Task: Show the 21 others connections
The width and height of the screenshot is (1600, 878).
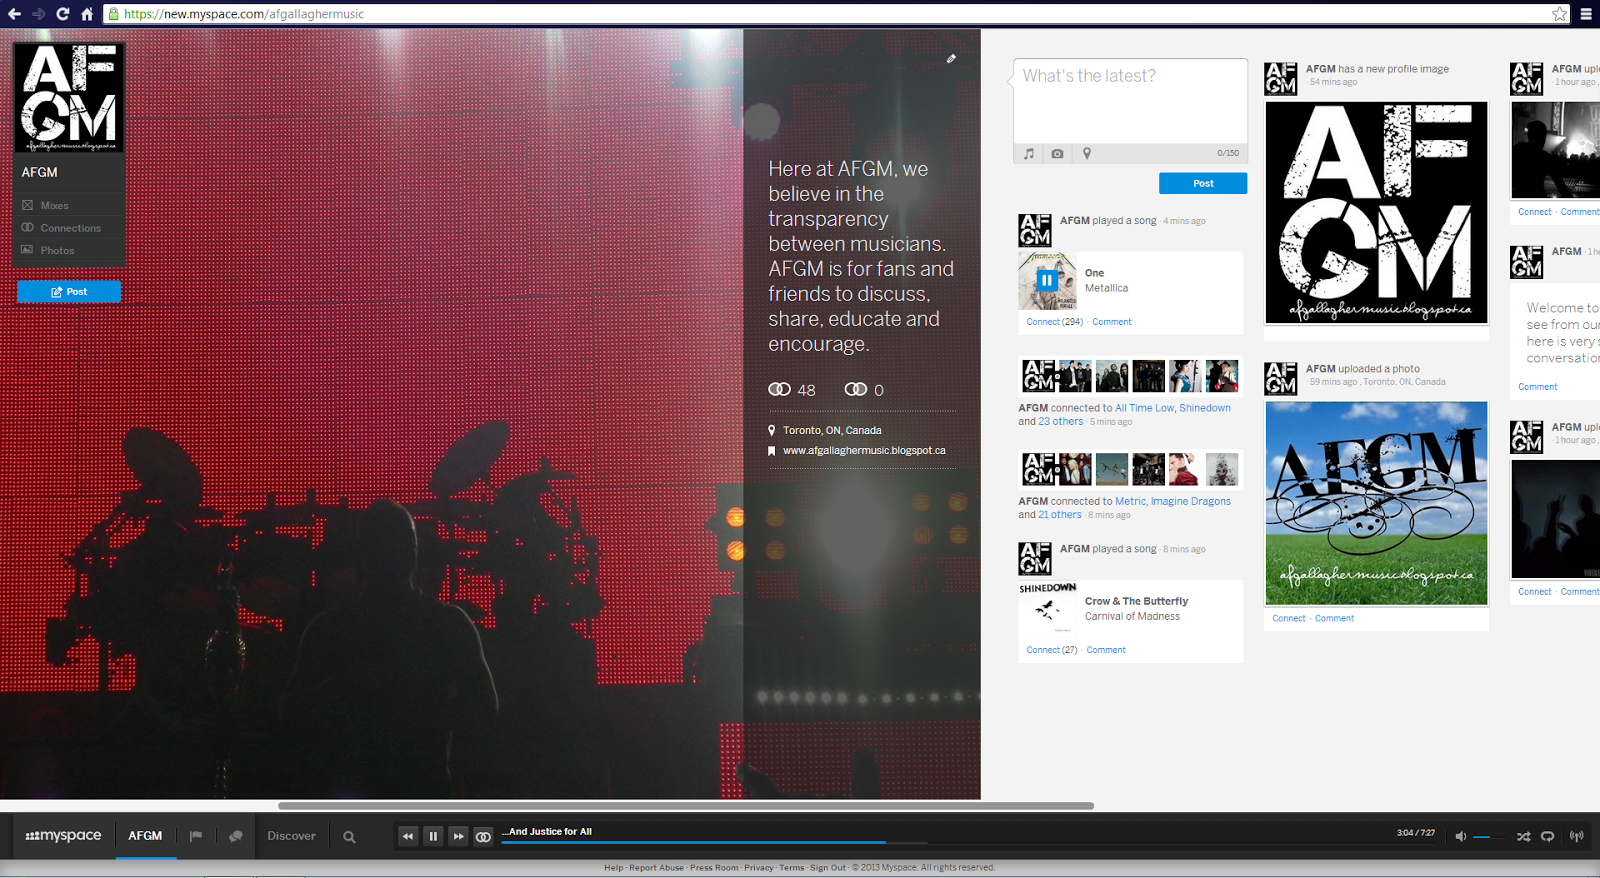Action: 1059,515
